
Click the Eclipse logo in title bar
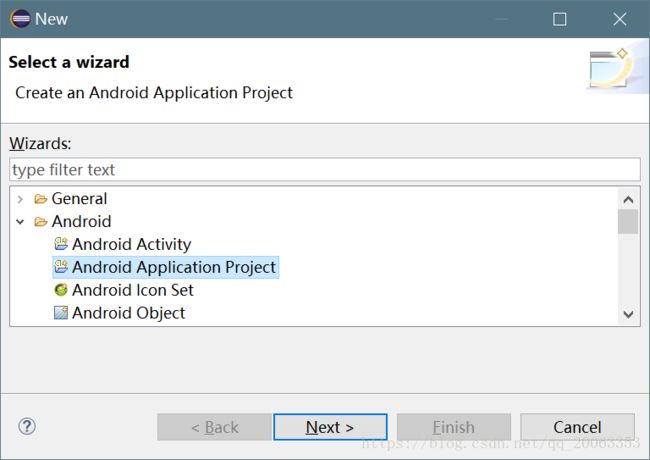(20, 19)
